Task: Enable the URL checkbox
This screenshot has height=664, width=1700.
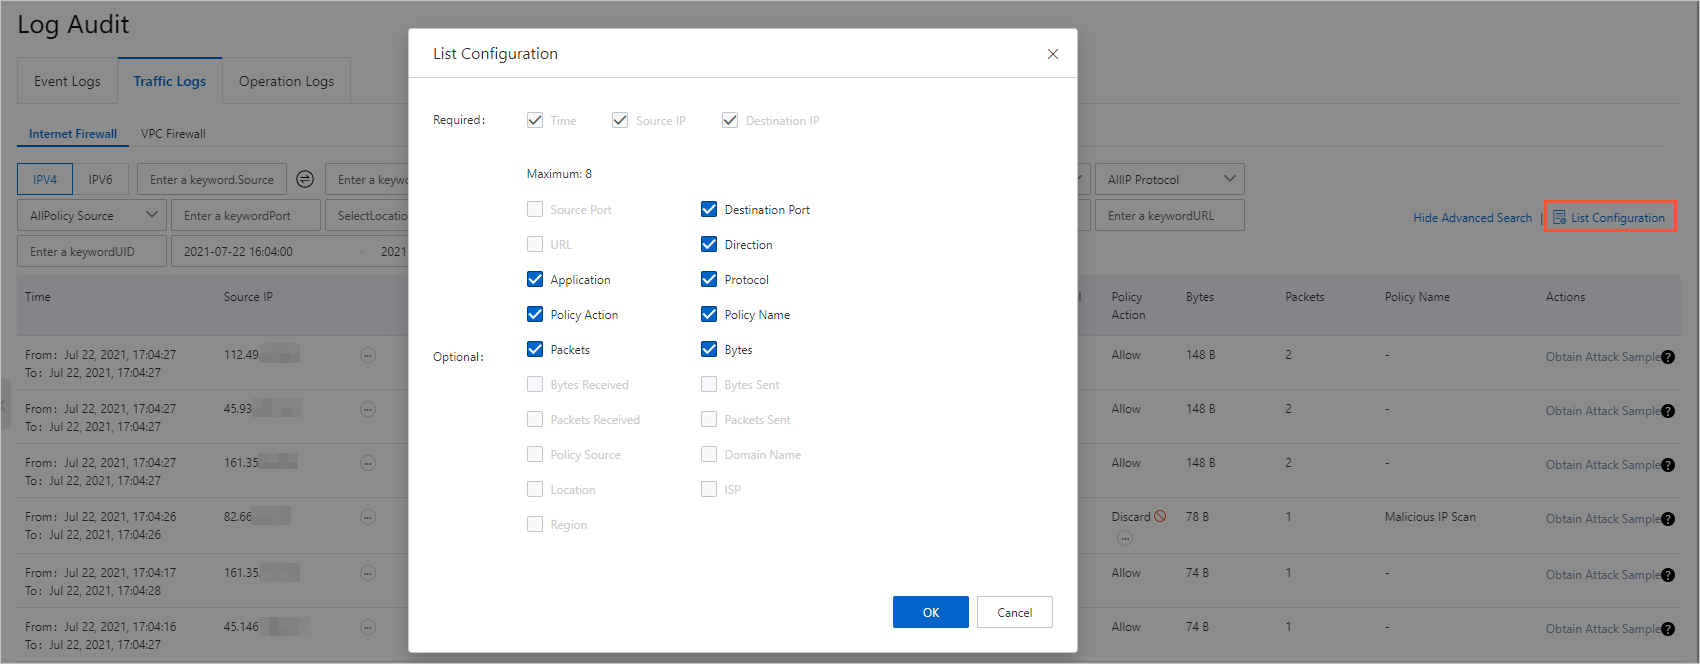Action: click(535, 244)
